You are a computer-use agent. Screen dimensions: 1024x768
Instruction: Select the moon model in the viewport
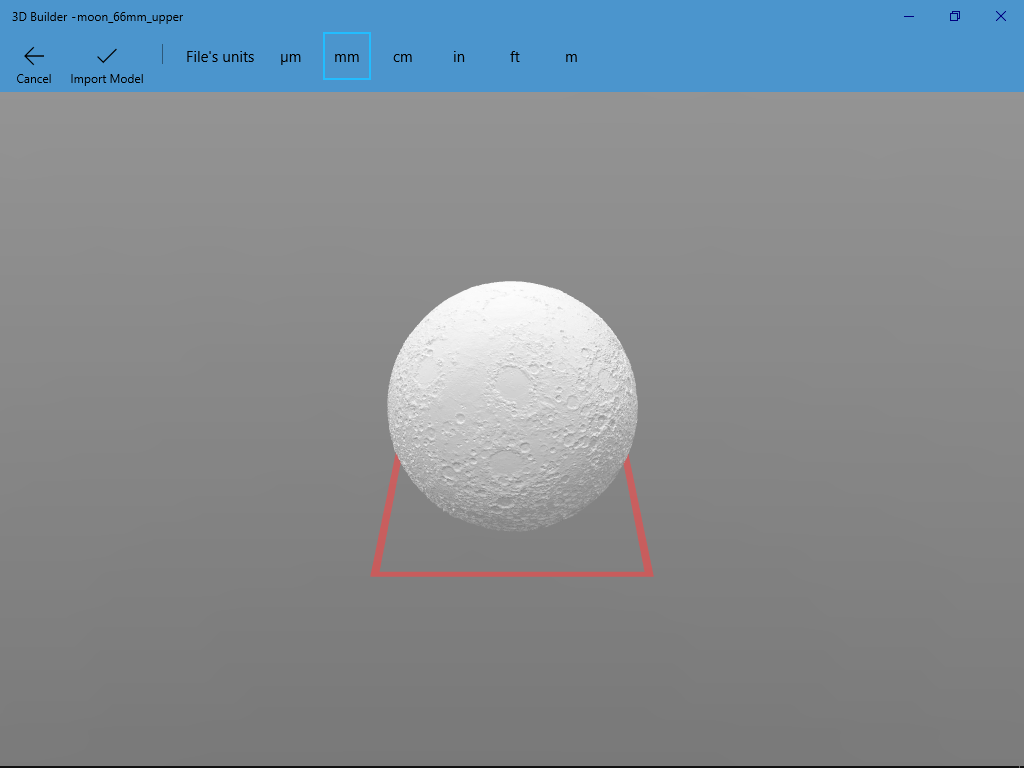click(511, 405)
